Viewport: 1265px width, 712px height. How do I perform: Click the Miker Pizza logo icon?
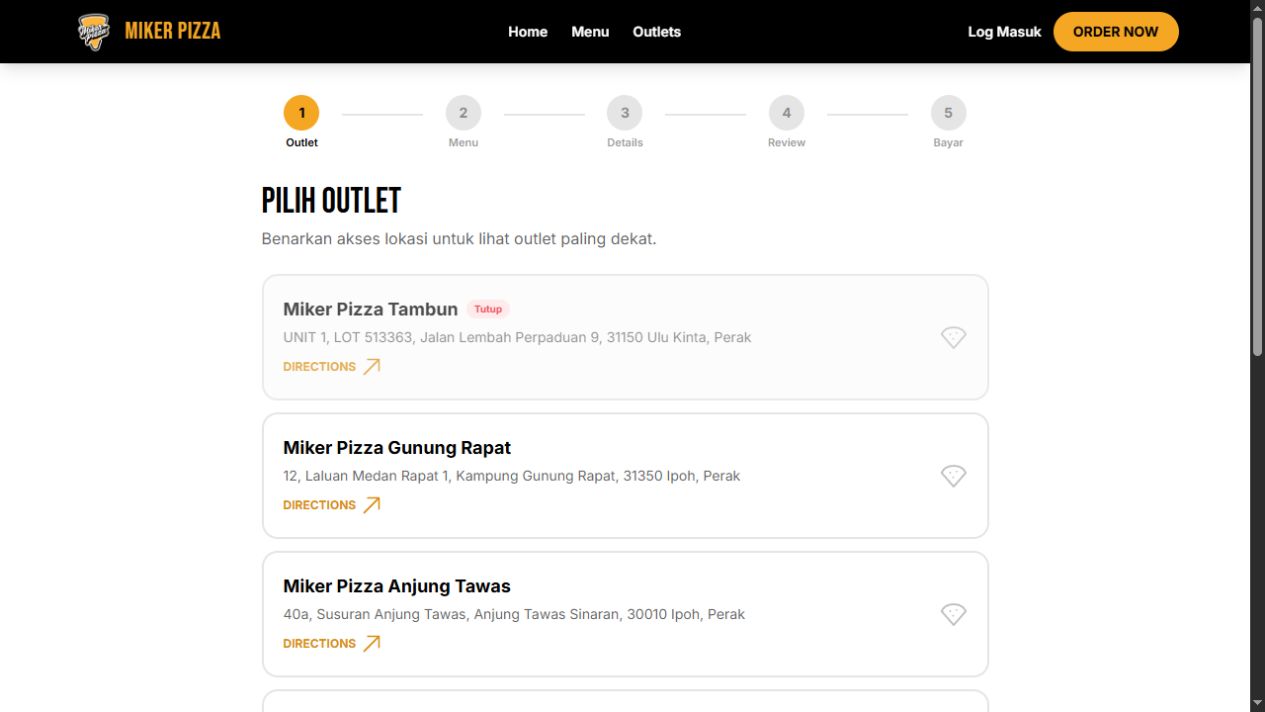coord(94,32)
